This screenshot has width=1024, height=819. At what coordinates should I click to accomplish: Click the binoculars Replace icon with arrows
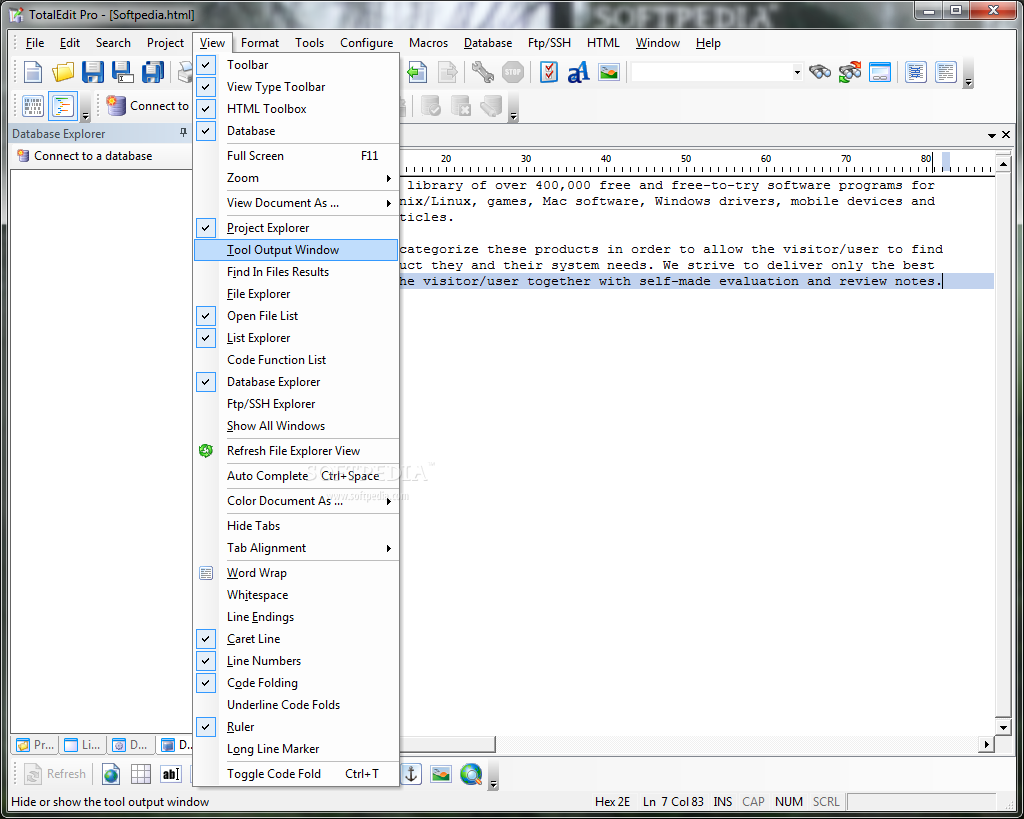pyautogui.click(x=850, y=72)
